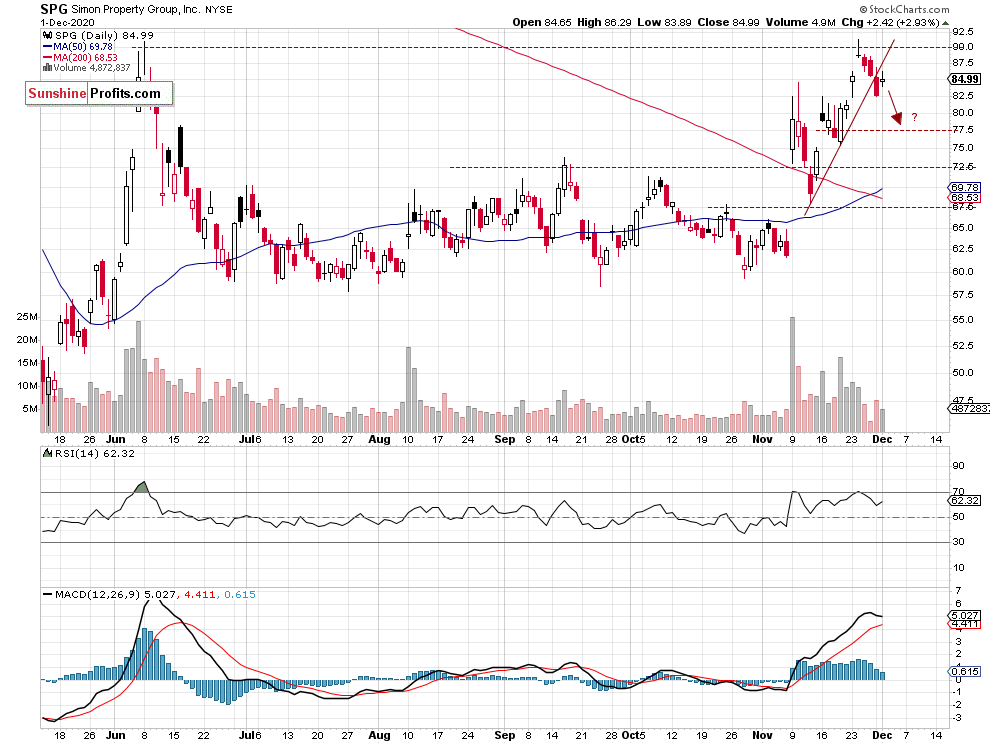This screenshot has height=744, width=990.
Task: Click the Close 84.99 value in the header
Action: click(728, 22)
